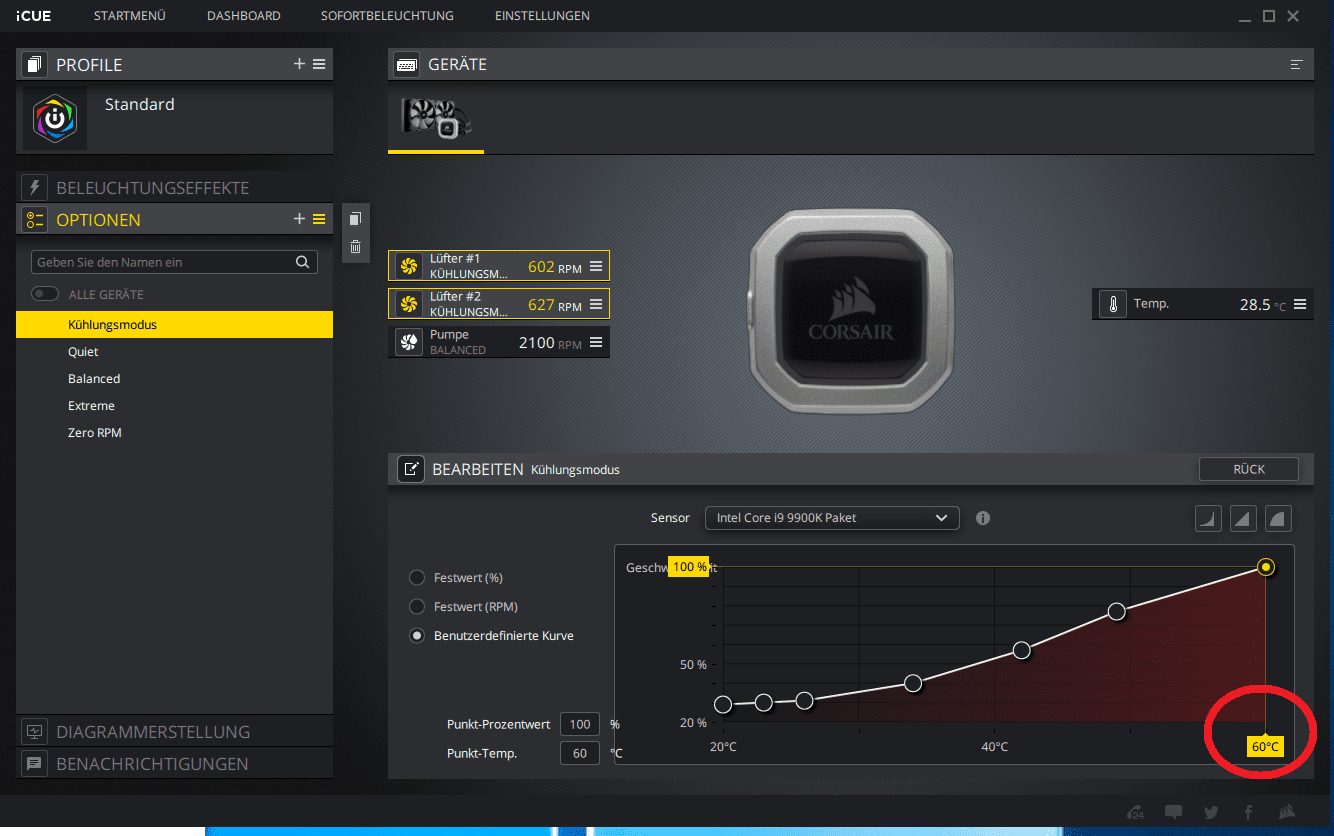Open the Sofortbeleuchtung tab

387,16
